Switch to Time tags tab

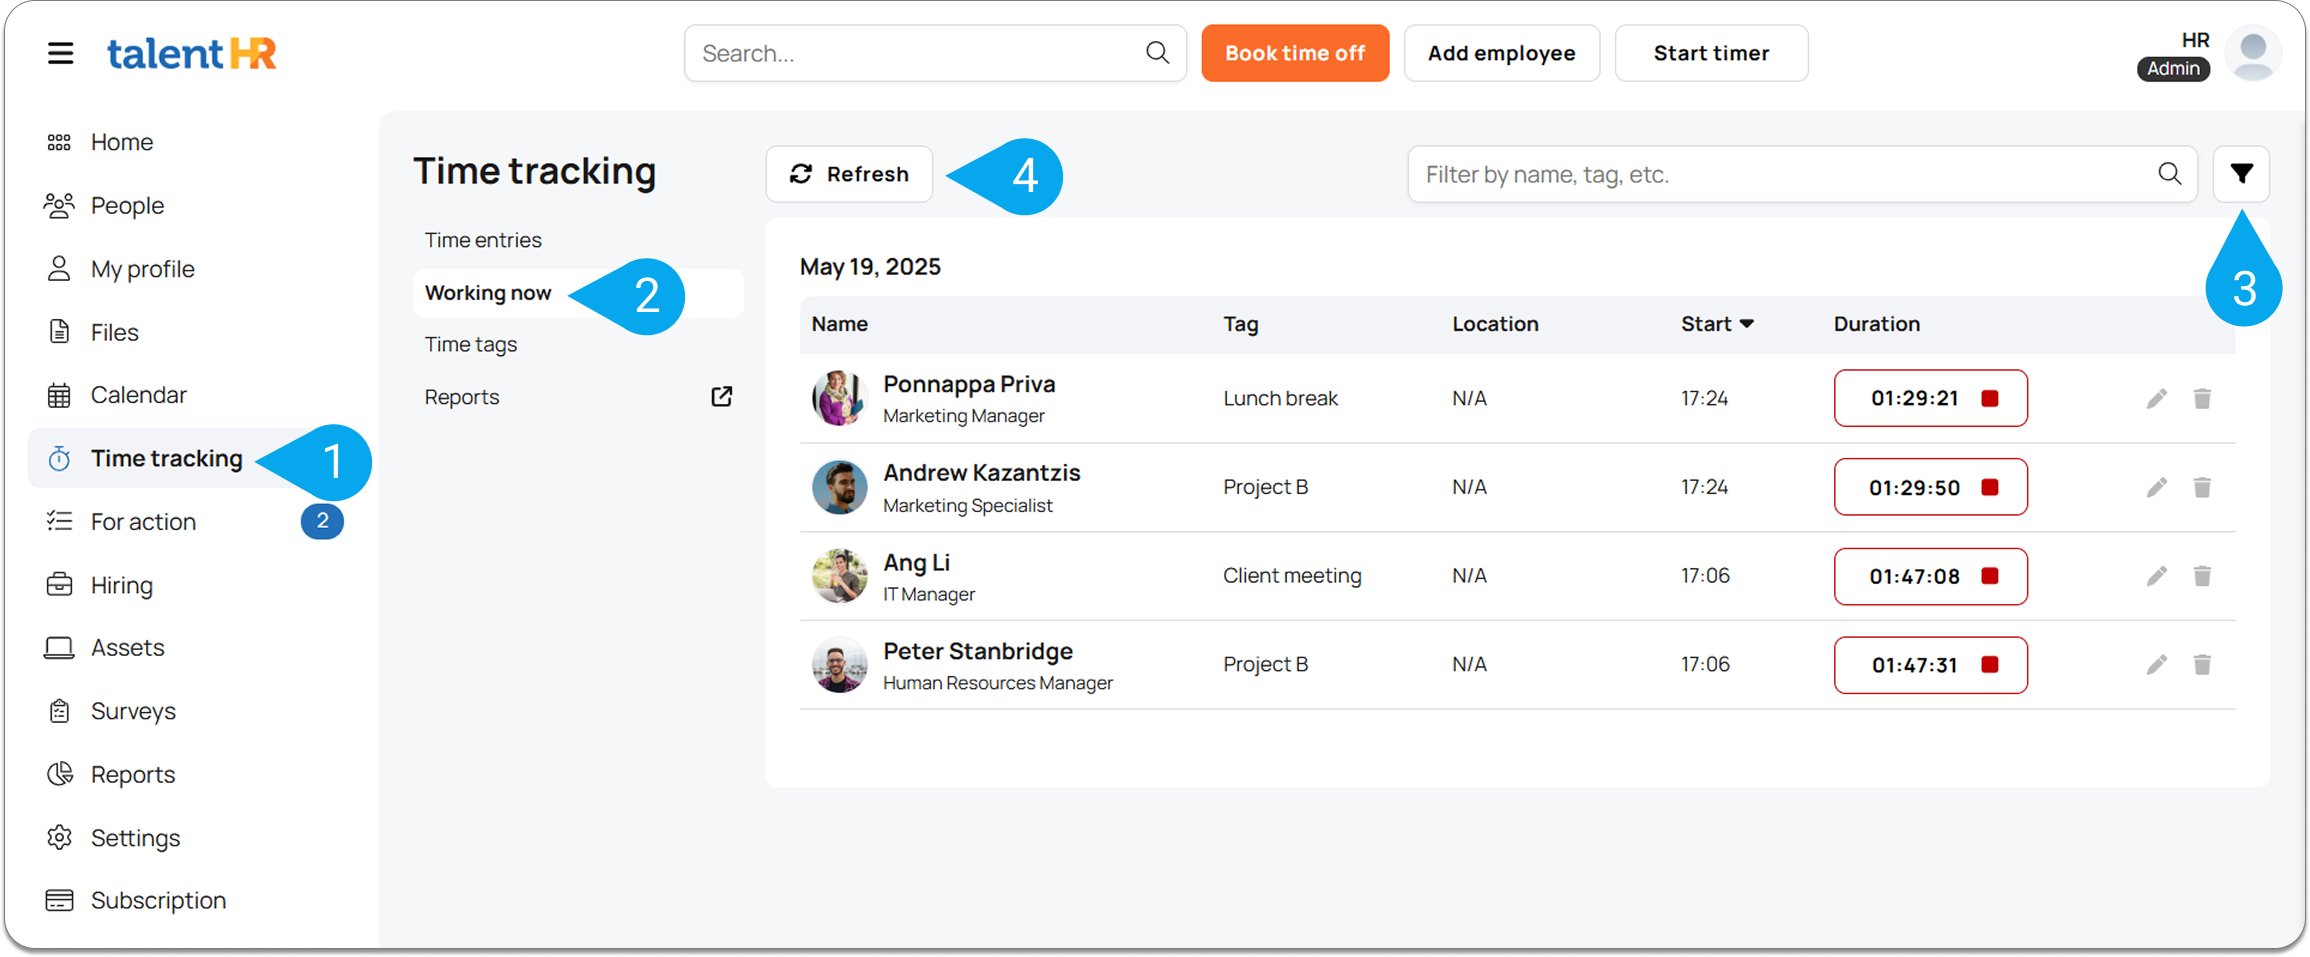coord(471,344)
